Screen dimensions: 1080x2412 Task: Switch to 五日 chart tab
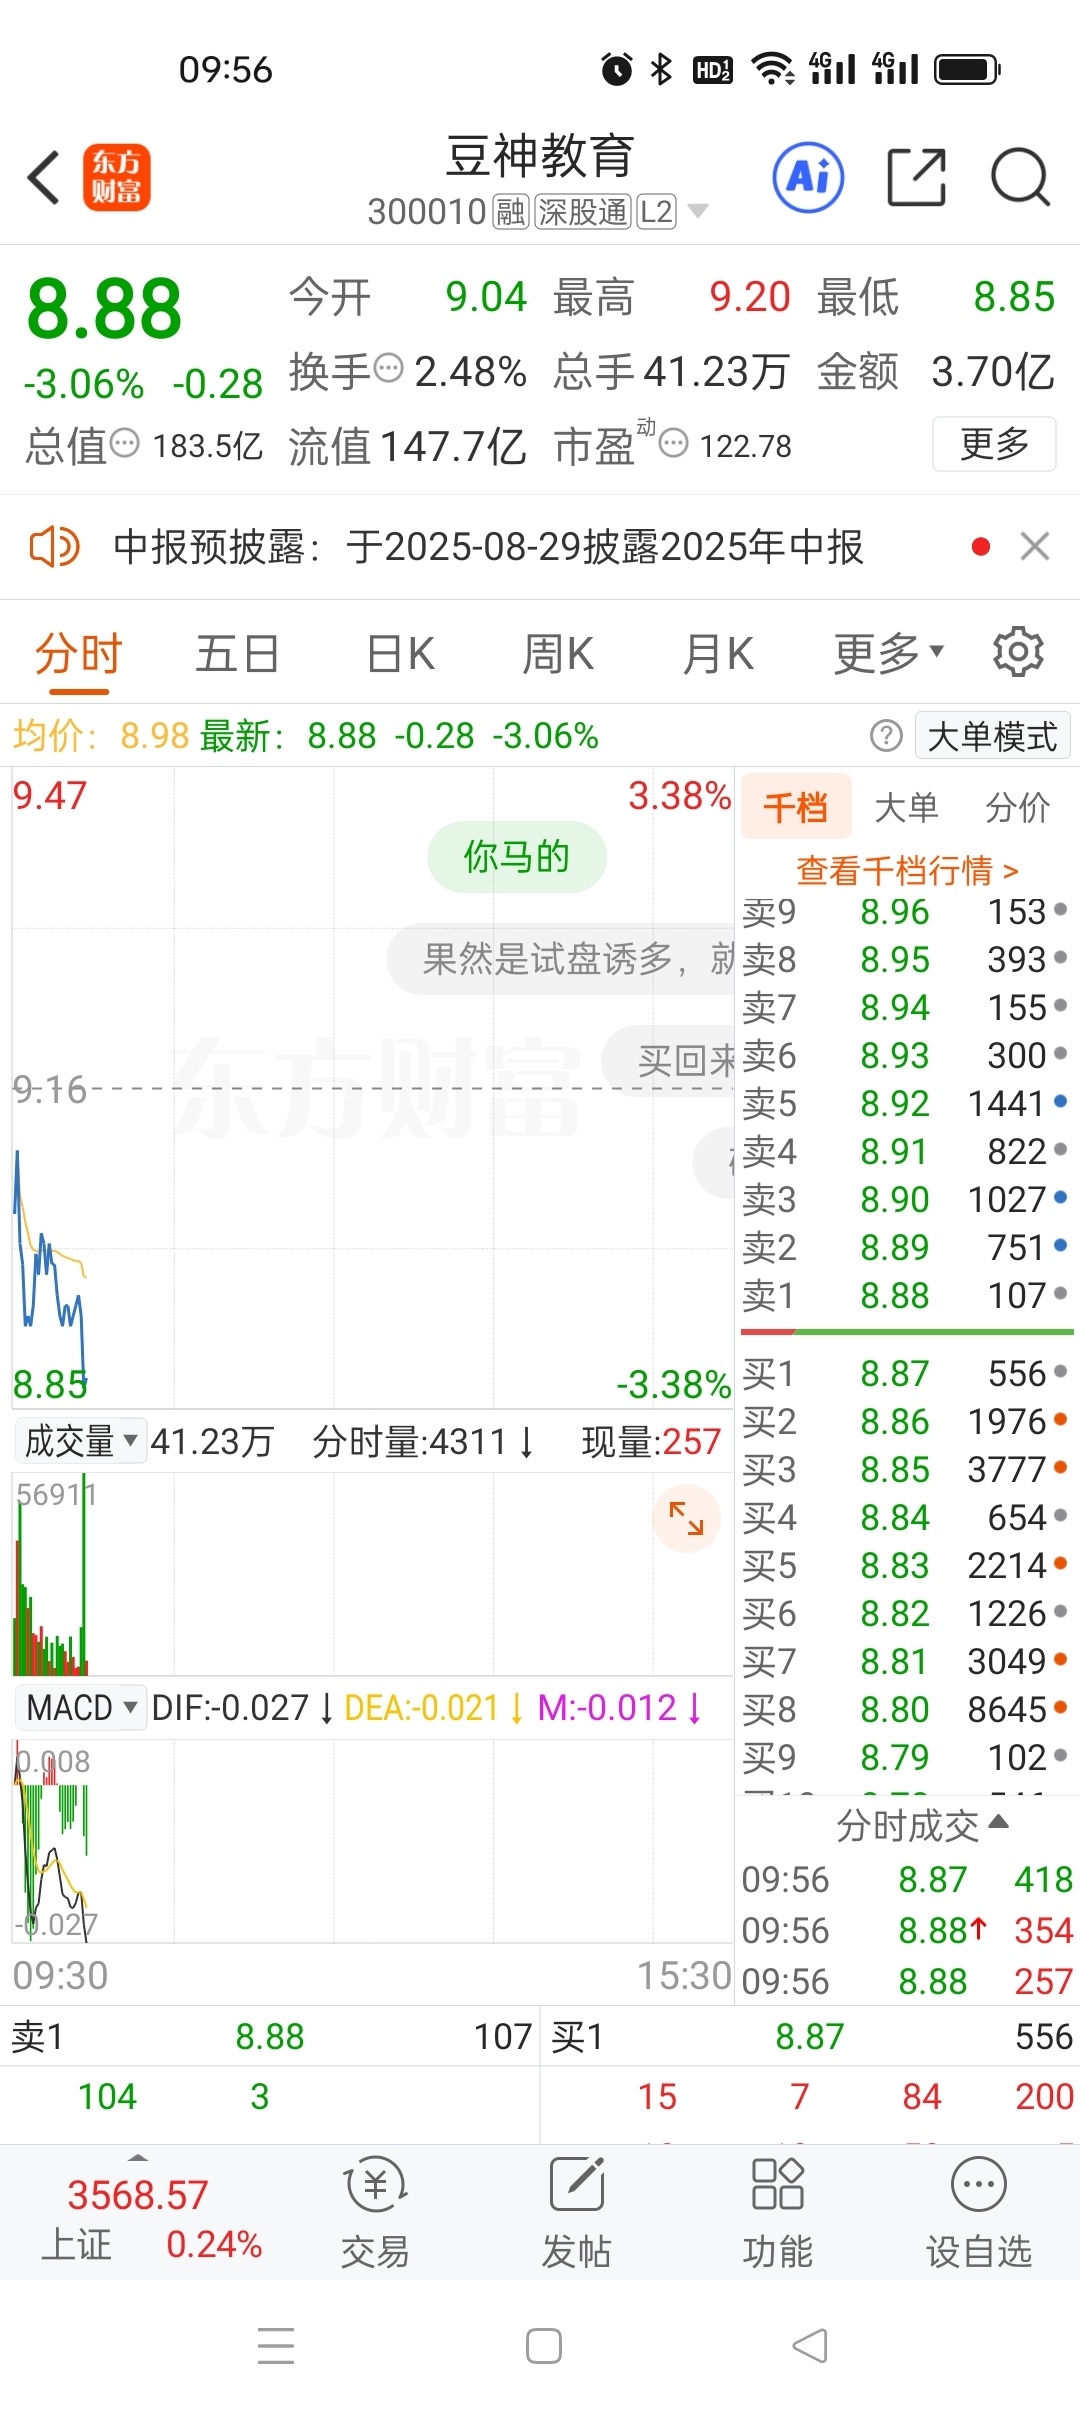coord(237,655)
